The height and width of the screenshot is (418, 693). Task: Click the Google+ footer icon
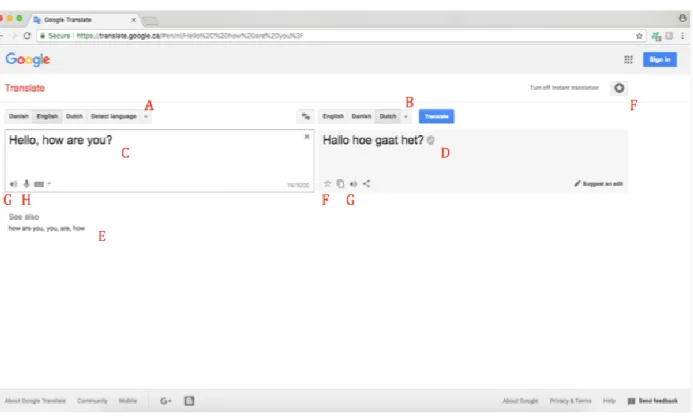pos(166,401)
